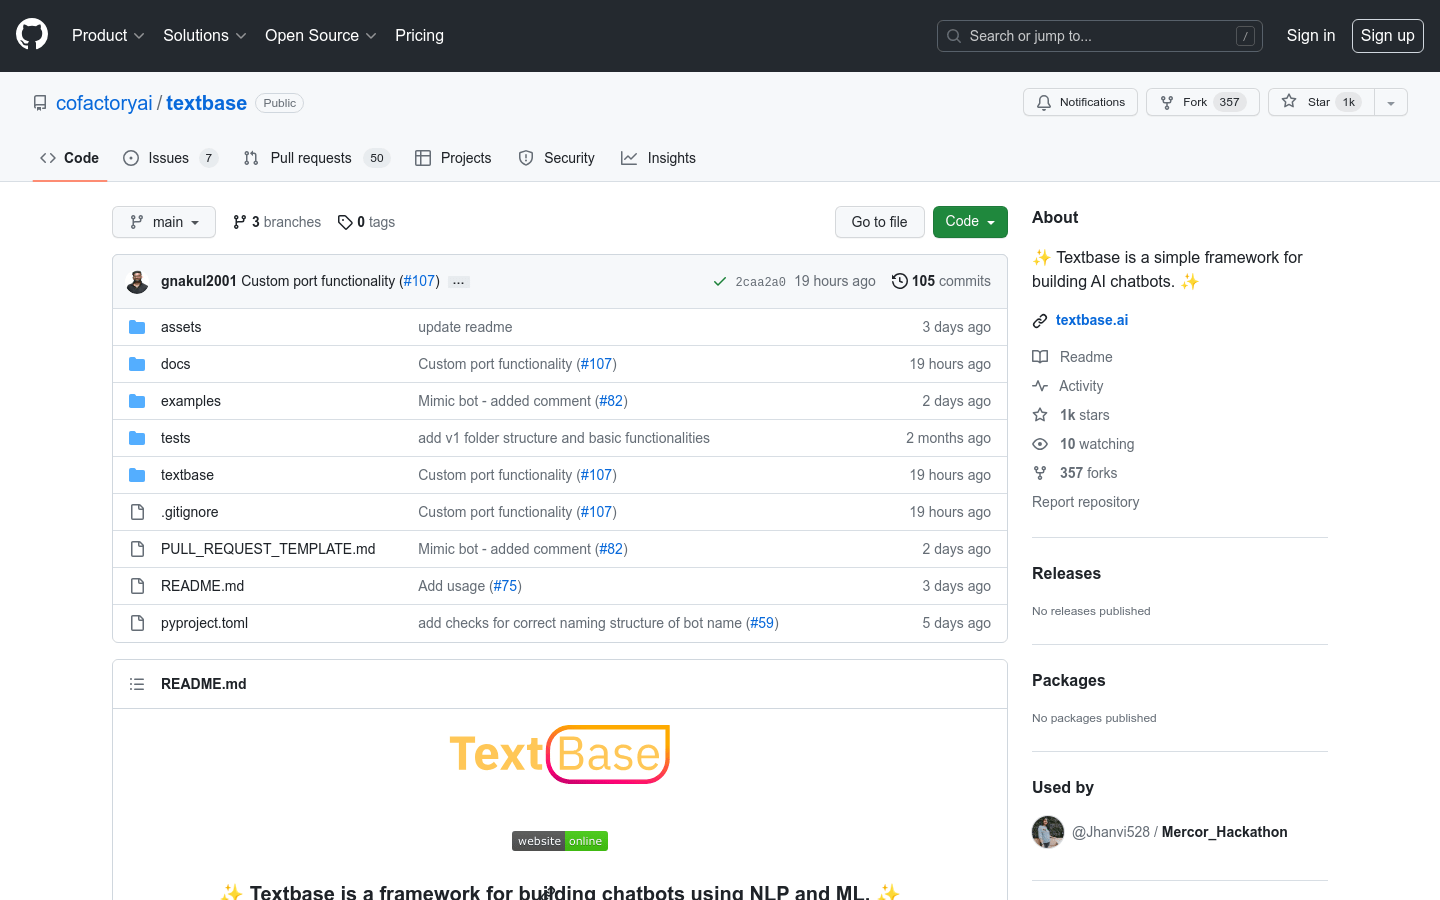Open the textbase.ai website link
This screenshot has width=1440, height=900.
tap(1092, 320)
